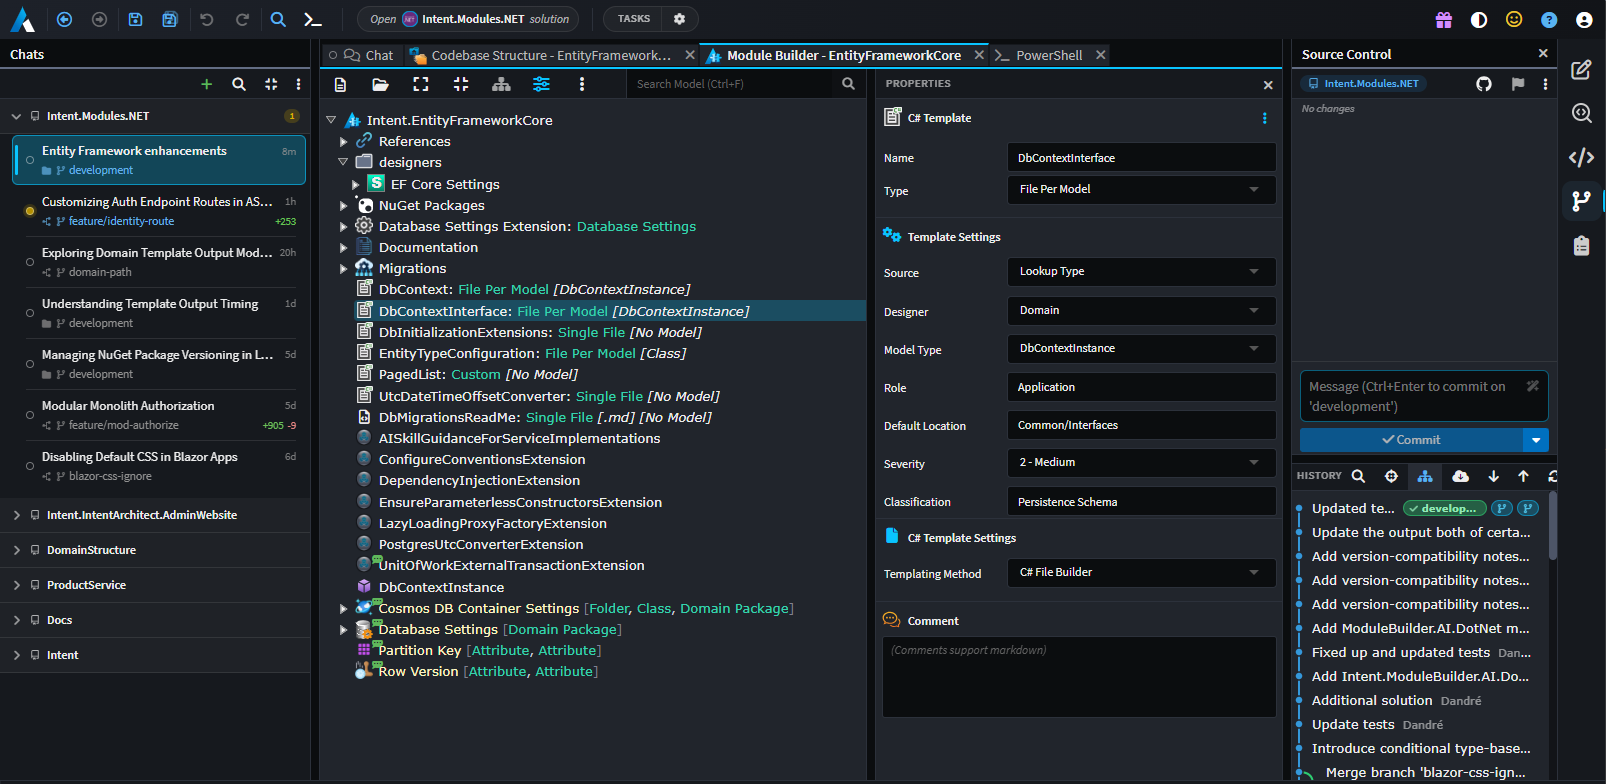Collapse the Intent.Modules.NET chats group
The image size is (1606, 784).
(x=16, y=116)
